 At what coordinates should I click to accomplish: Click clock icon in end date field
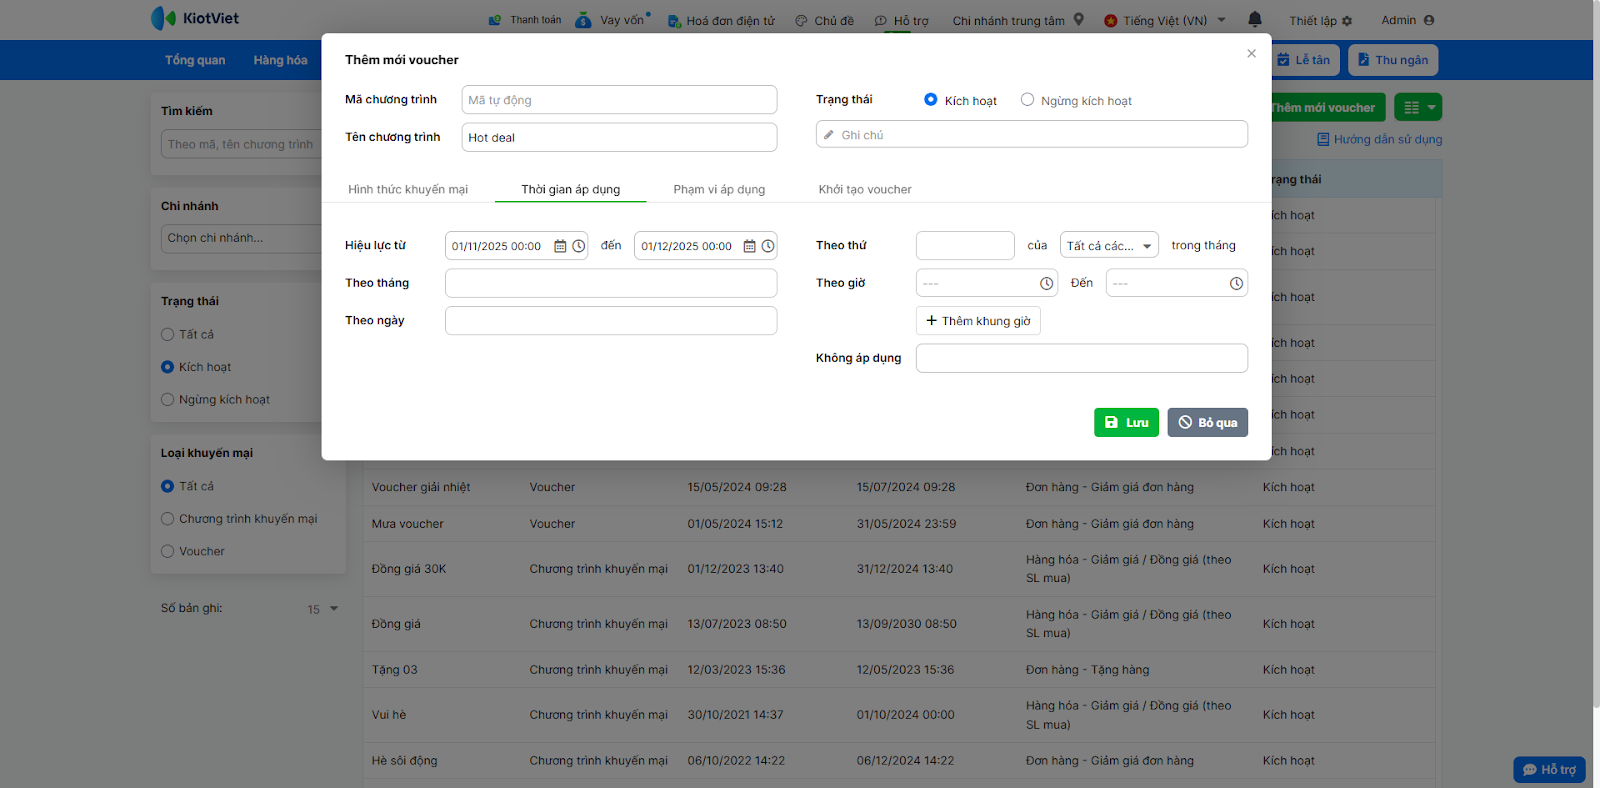click(x=767, y=246)
